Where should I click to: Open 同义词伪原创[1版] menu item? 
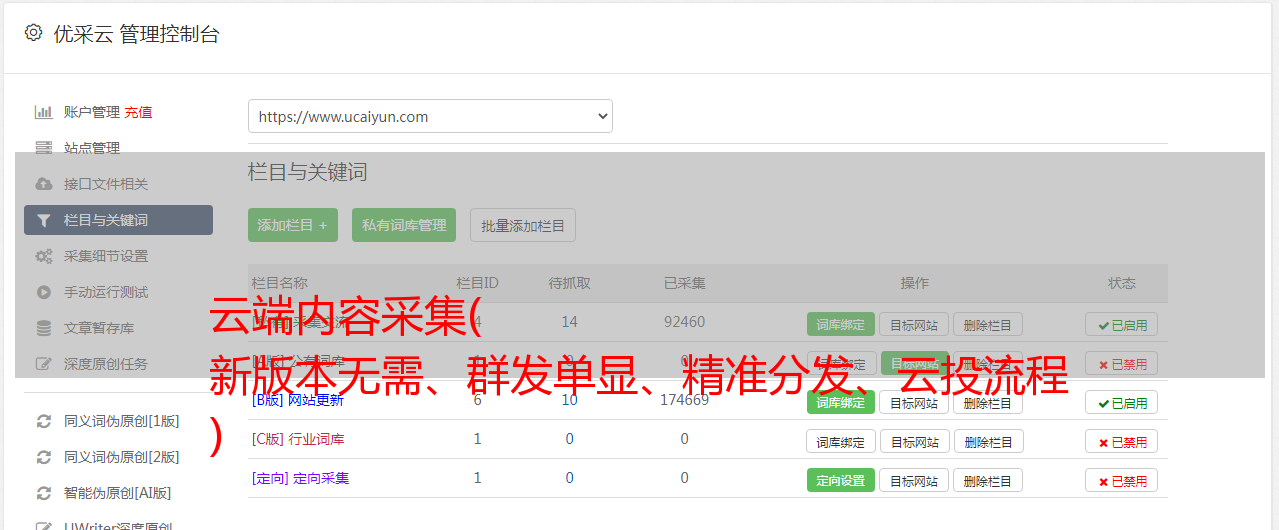click(122, 421)
